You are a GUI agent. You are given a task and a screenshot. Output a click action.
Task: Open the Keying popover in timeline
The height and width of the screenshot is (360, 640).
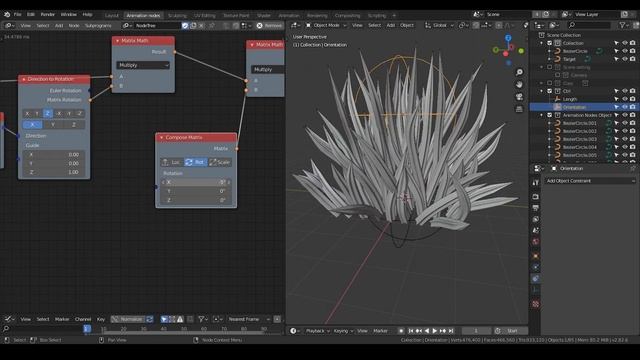[x=343, y=331]
